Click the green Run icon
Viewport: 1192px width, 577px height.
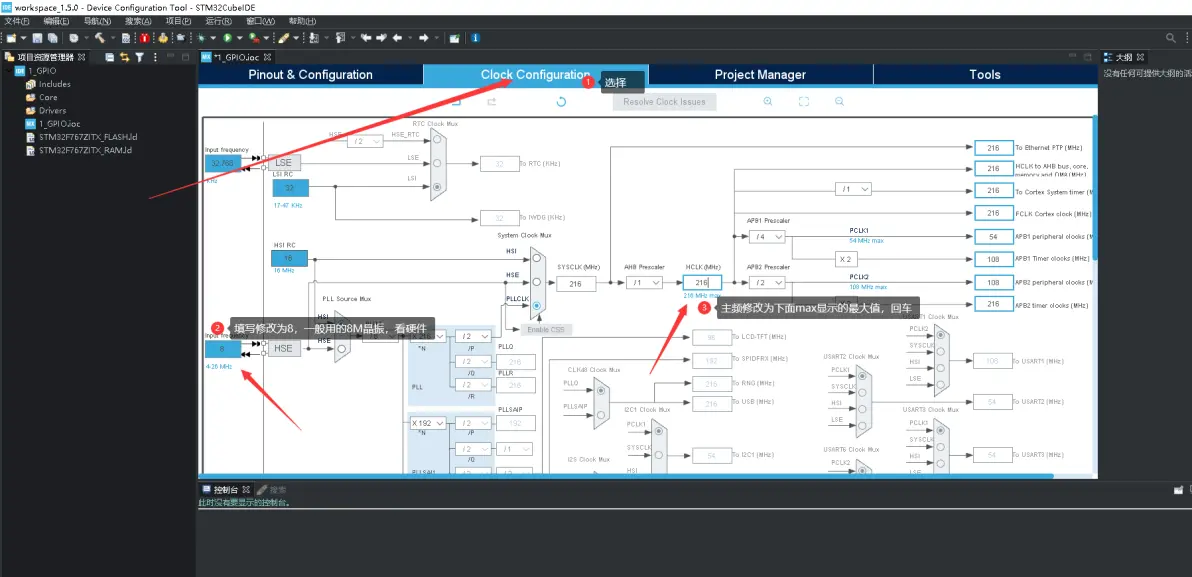coord(227,37)
